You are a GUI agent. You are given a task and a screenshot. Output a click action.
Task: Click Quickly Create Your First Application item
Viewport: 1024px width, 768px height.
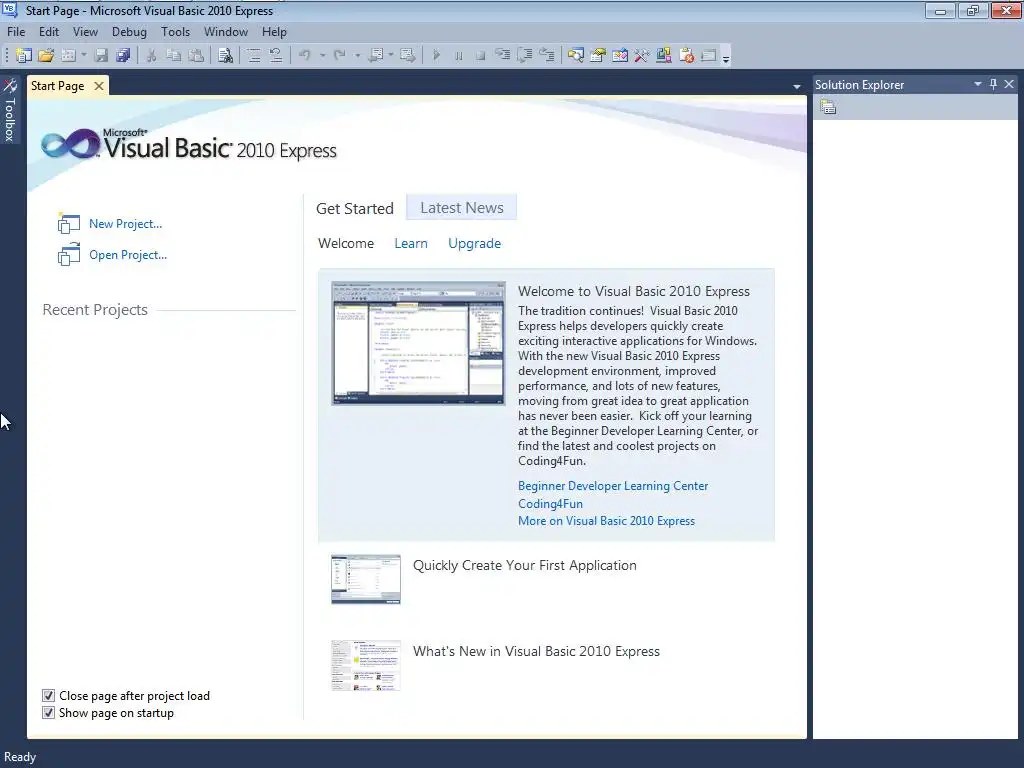[x=524, y=566]
